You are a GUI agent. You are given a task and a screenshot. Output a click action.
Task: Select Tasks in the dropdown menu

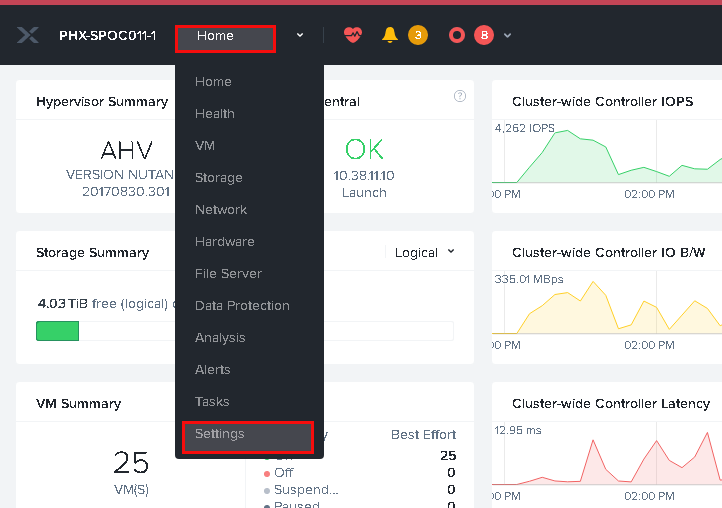(x=212, y=402)
